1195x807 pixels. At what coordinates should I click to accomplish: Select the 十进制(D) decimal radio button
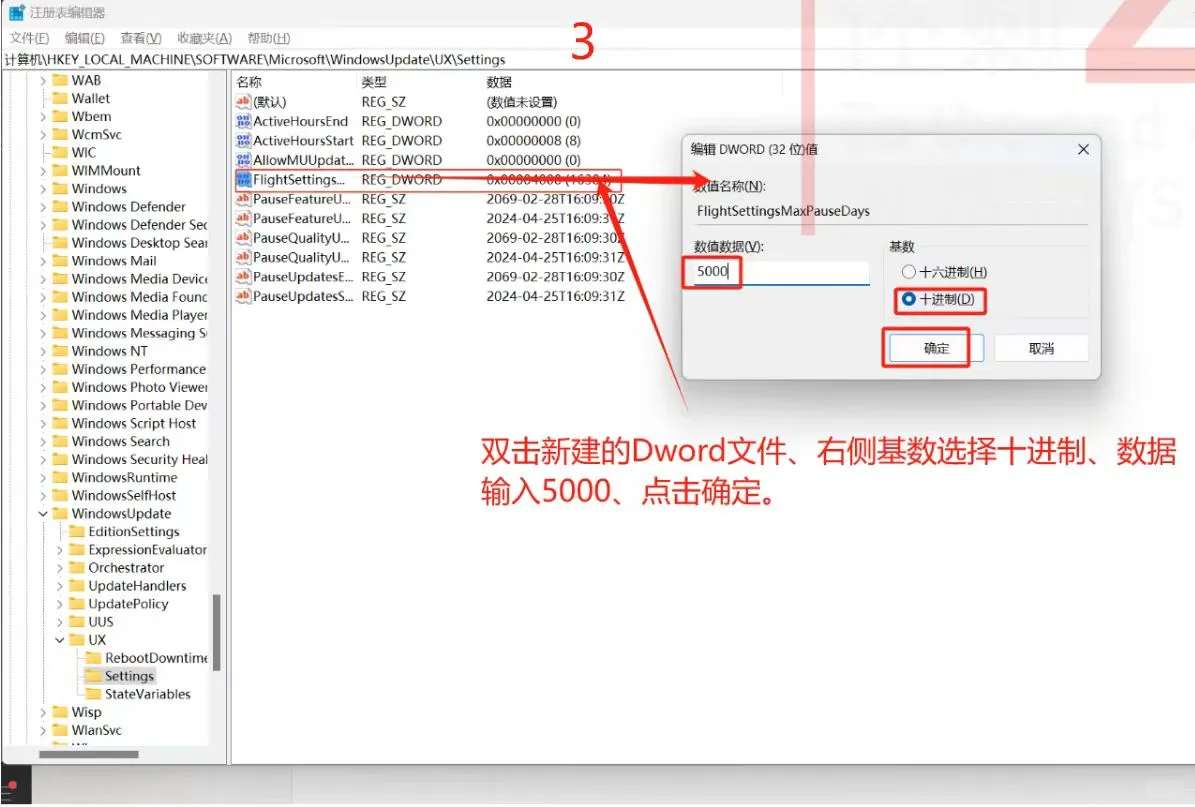tap(908, 299)
